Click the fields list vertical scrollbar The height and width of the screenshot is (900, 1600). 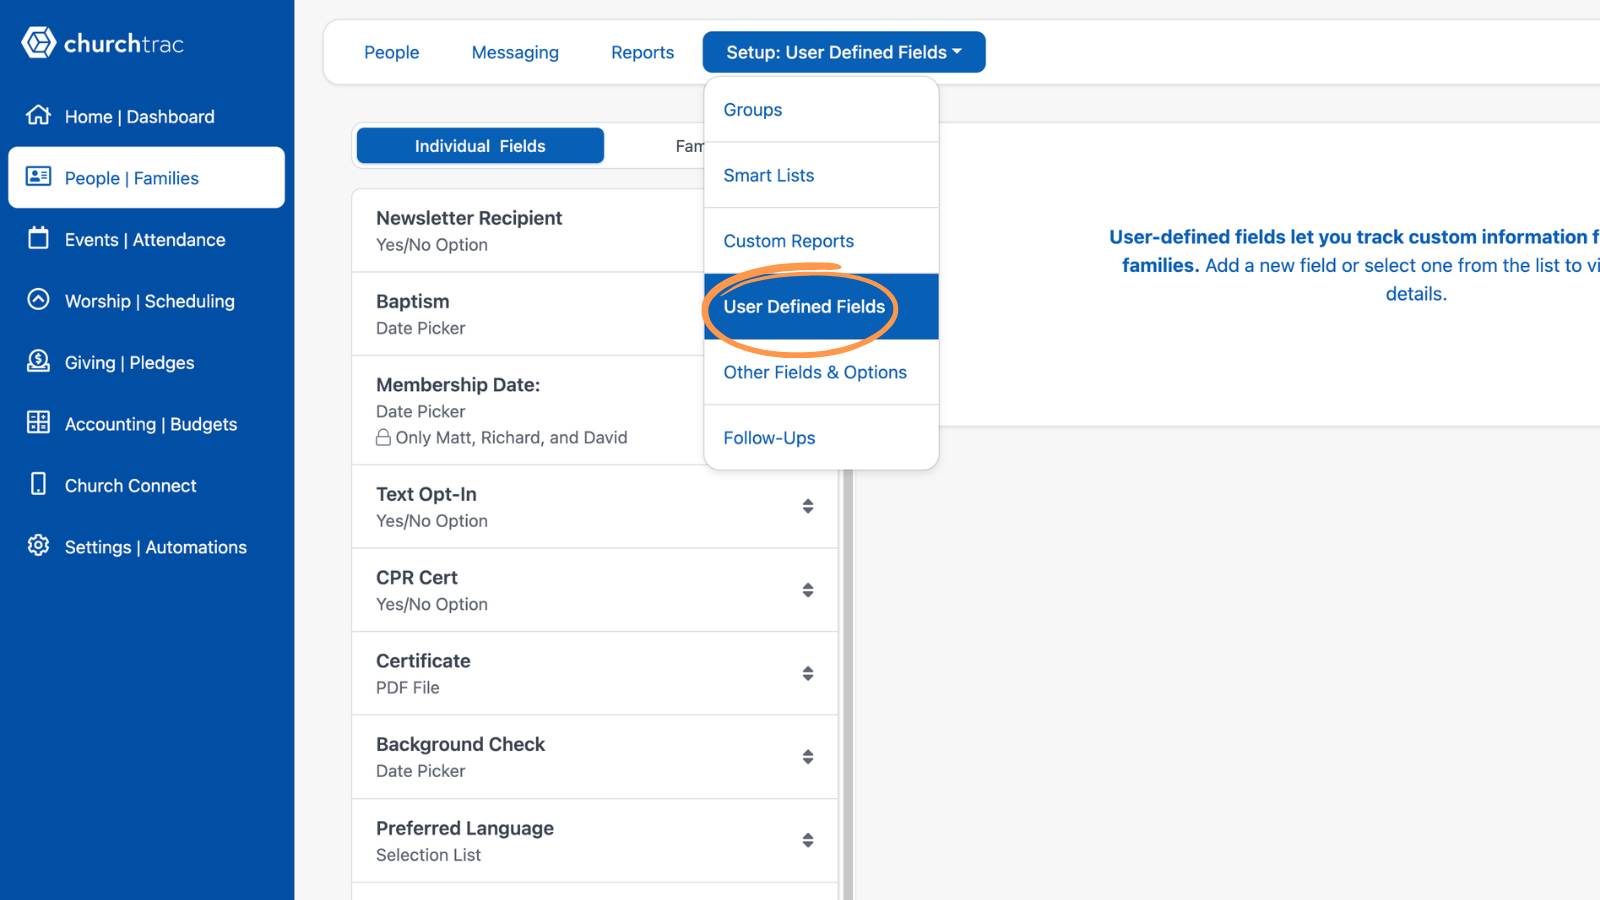848,685
